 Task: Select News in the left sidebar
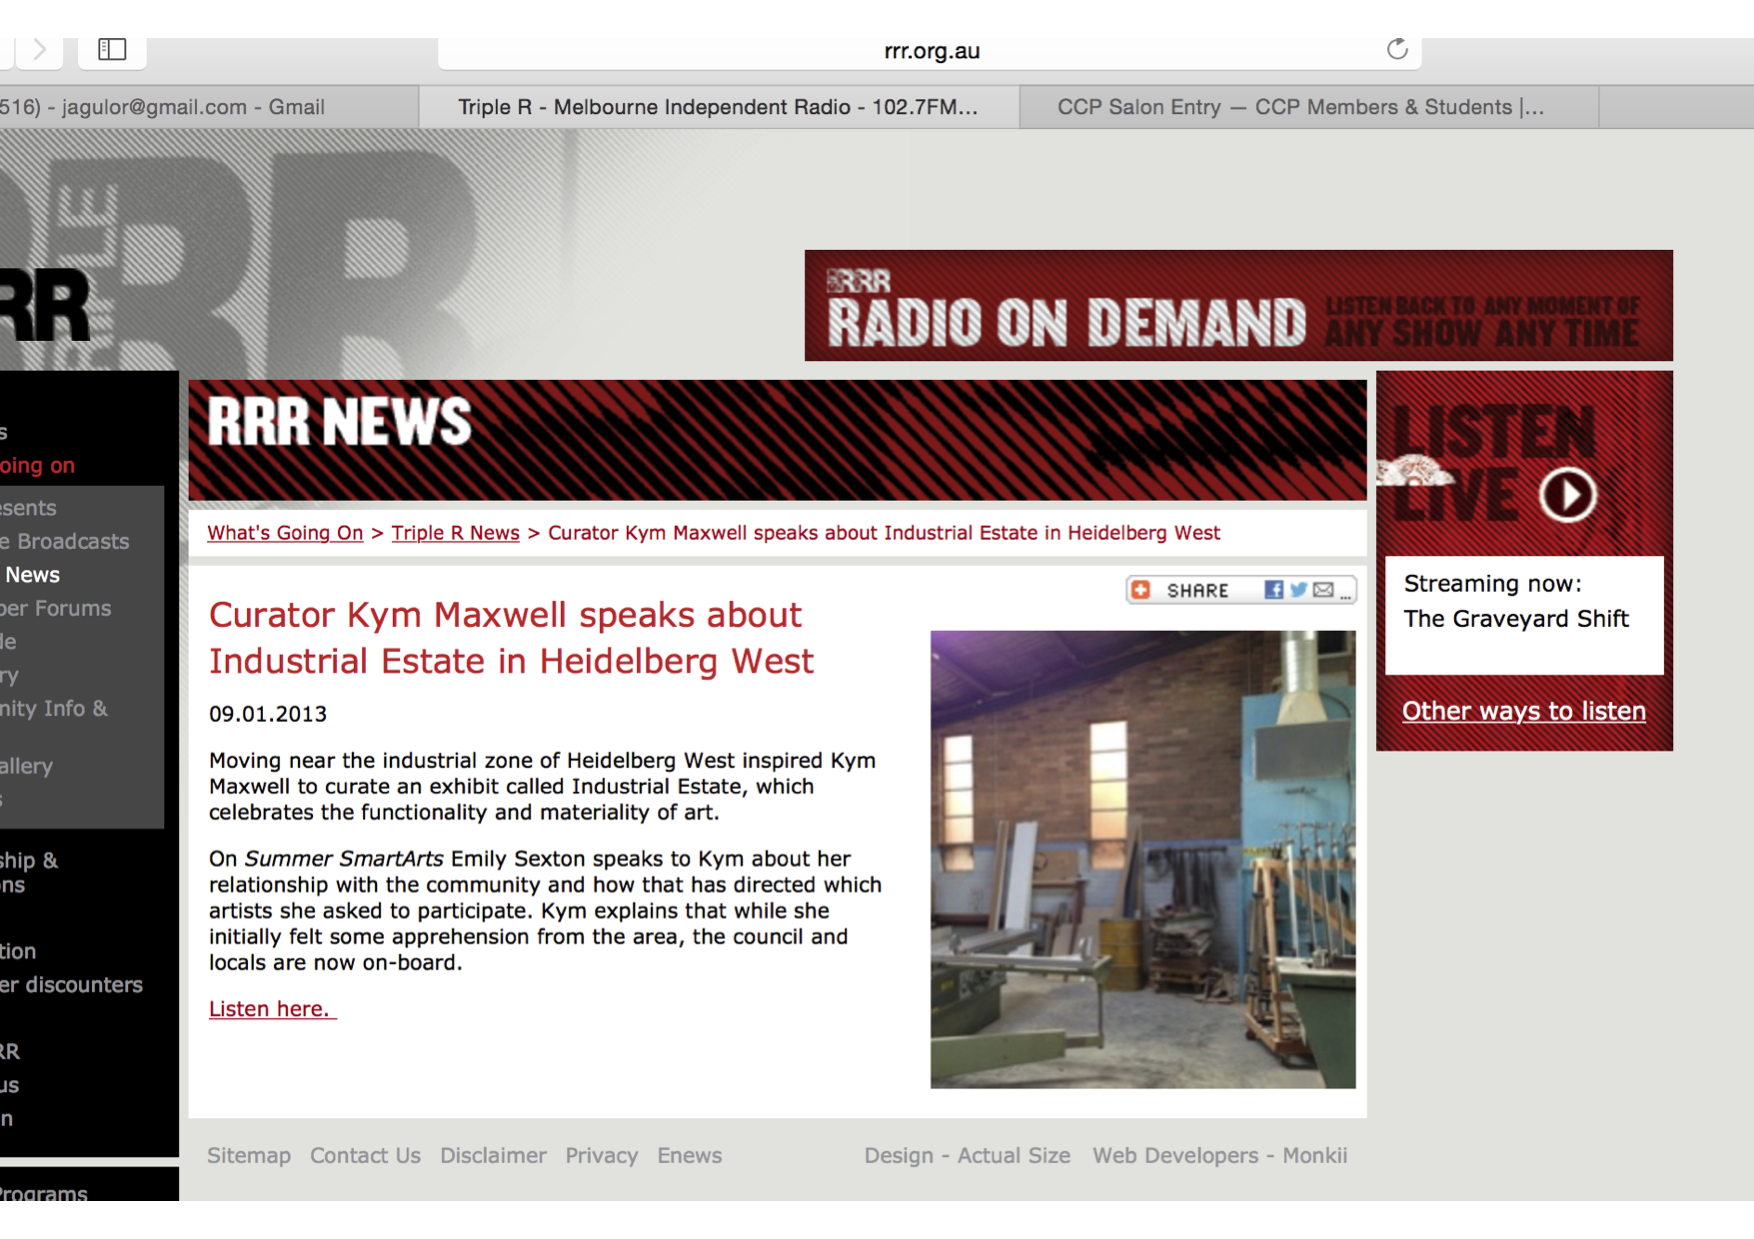point(32,575)
